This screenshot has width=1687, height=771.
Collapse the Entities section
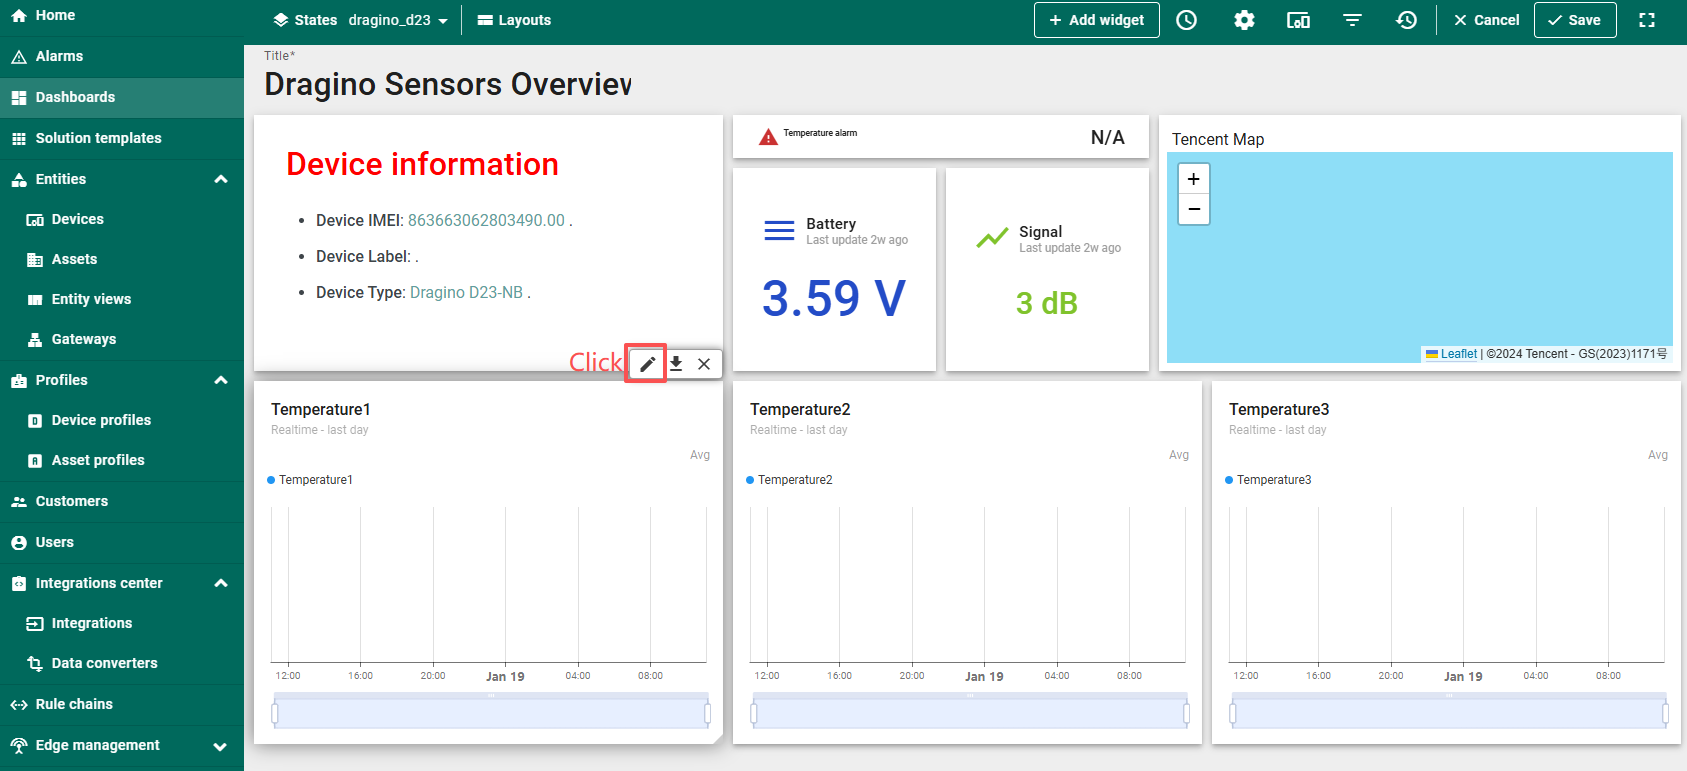pyautogui.click(x=221, y=179)
